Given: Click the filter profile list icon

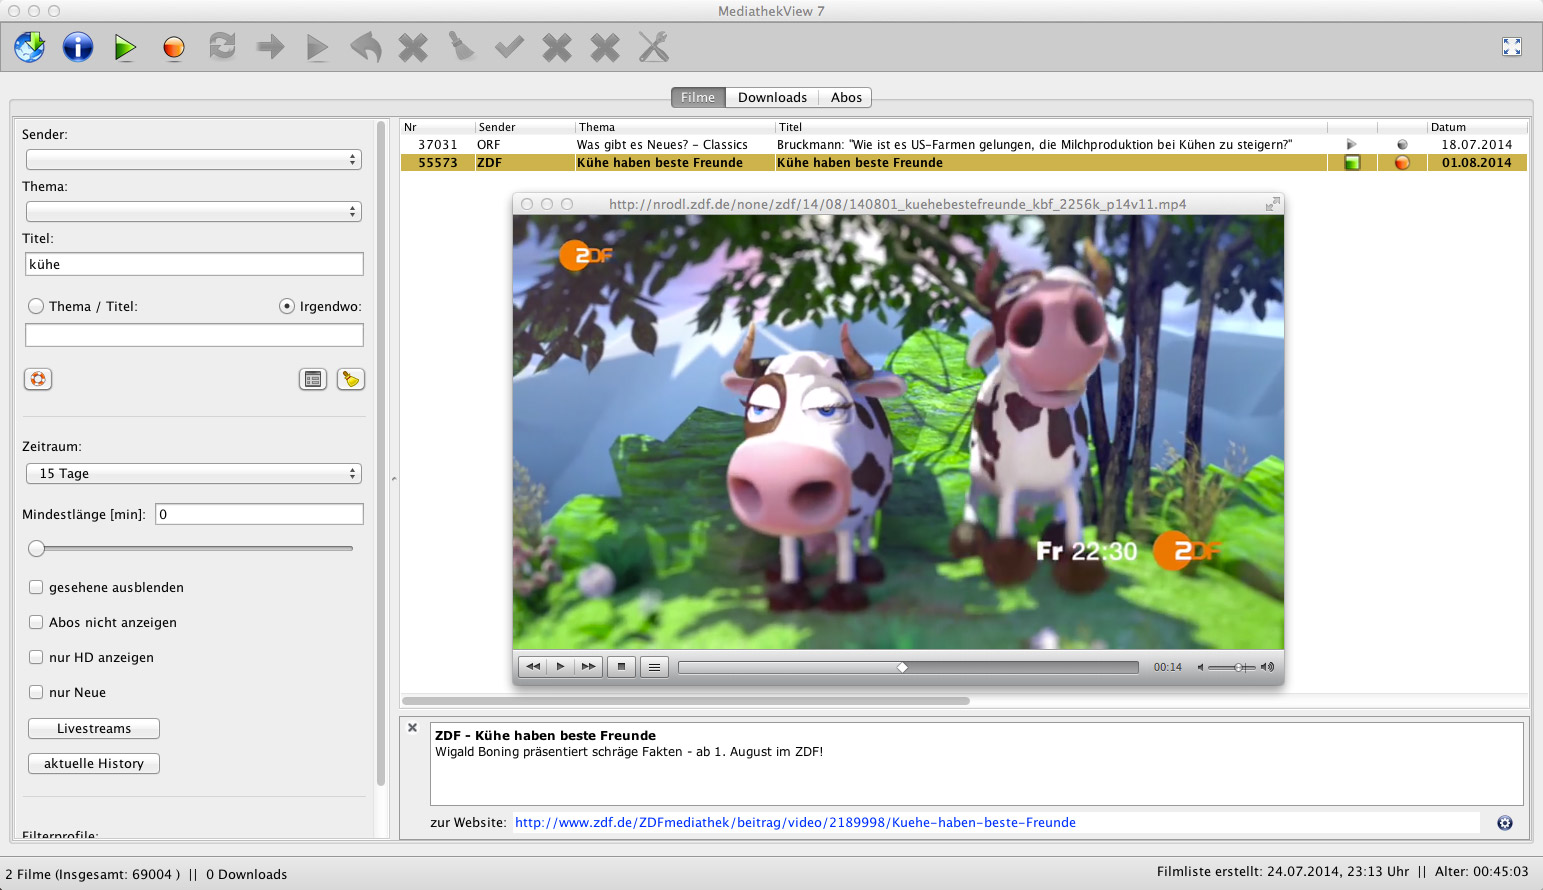Looking at the screenshot, I should (313, 379).
